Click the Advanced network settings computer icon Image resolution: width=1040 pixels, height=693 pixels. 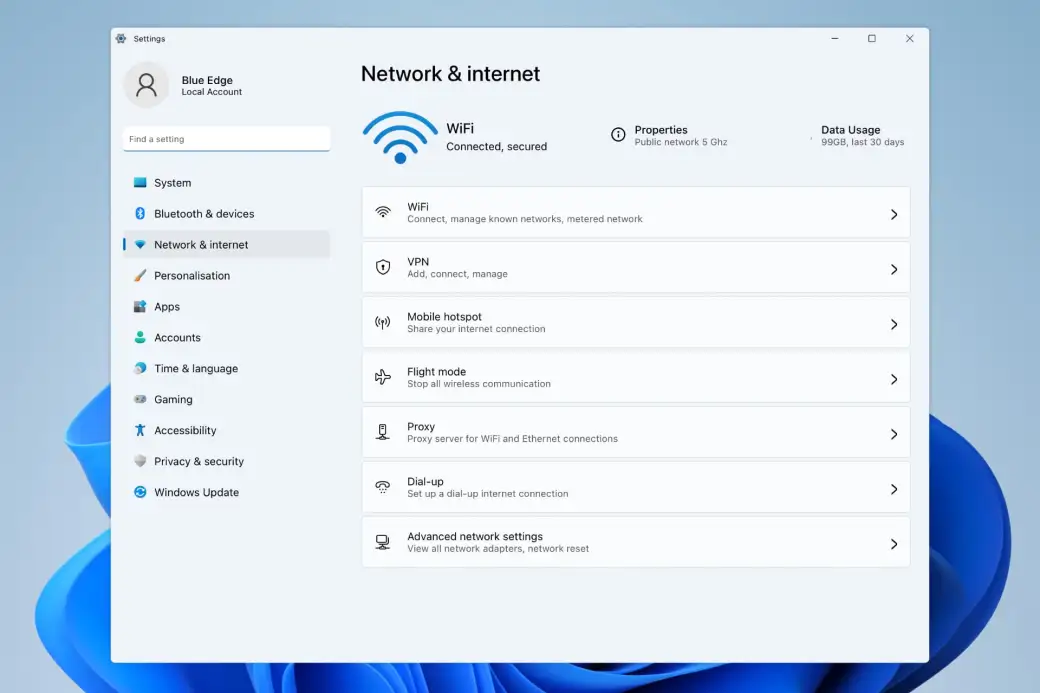(x=383, y=542)
